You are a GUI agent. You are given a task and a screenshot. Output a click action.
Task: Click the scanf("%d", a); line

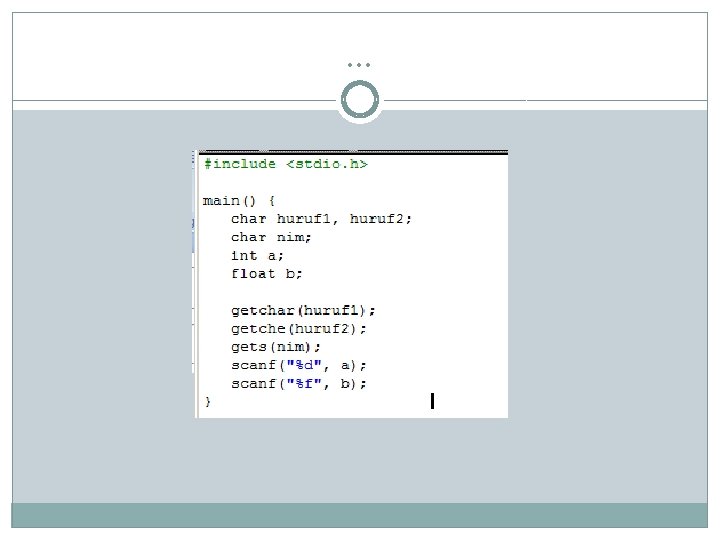tap(298, 366)
